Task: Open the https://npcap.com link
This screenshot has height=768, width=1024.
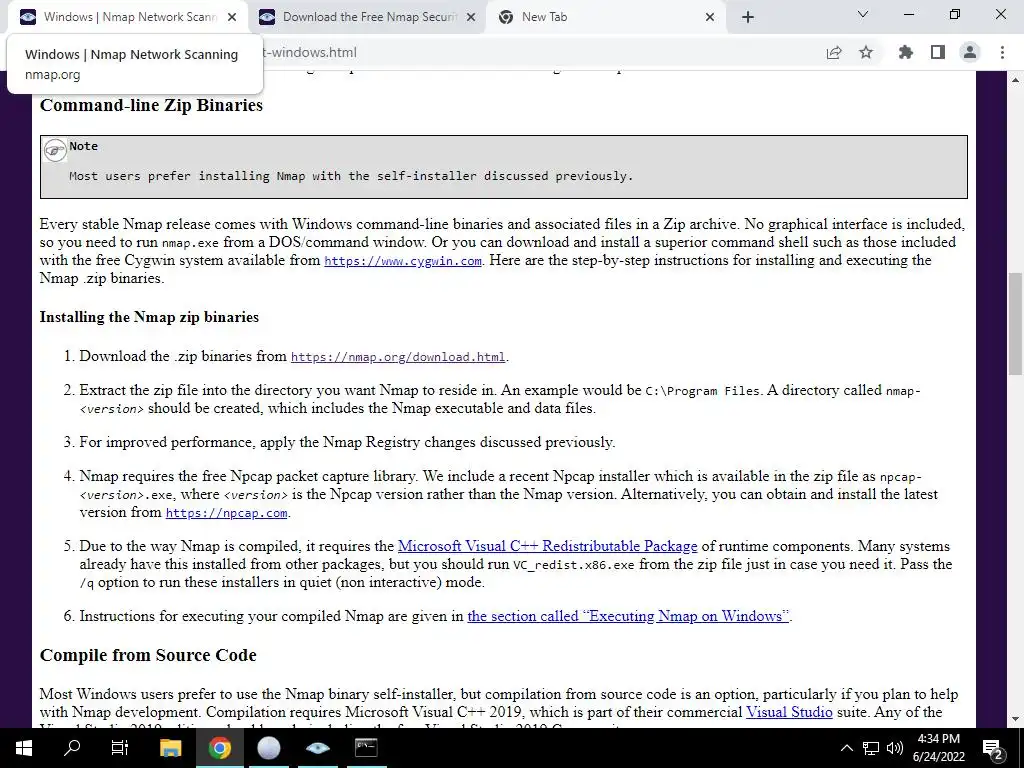Action: [x=227, y=513]
